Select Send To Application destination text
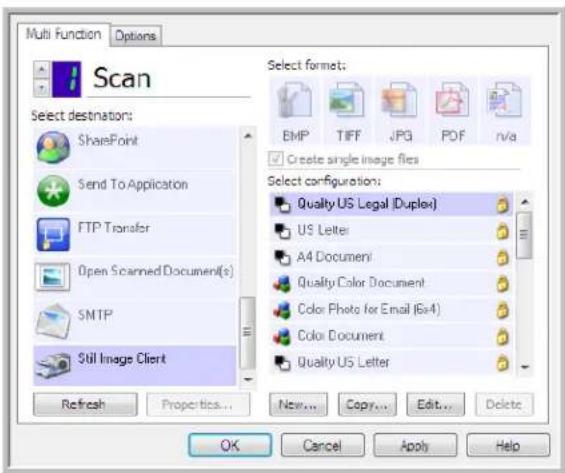 [133, 184]
